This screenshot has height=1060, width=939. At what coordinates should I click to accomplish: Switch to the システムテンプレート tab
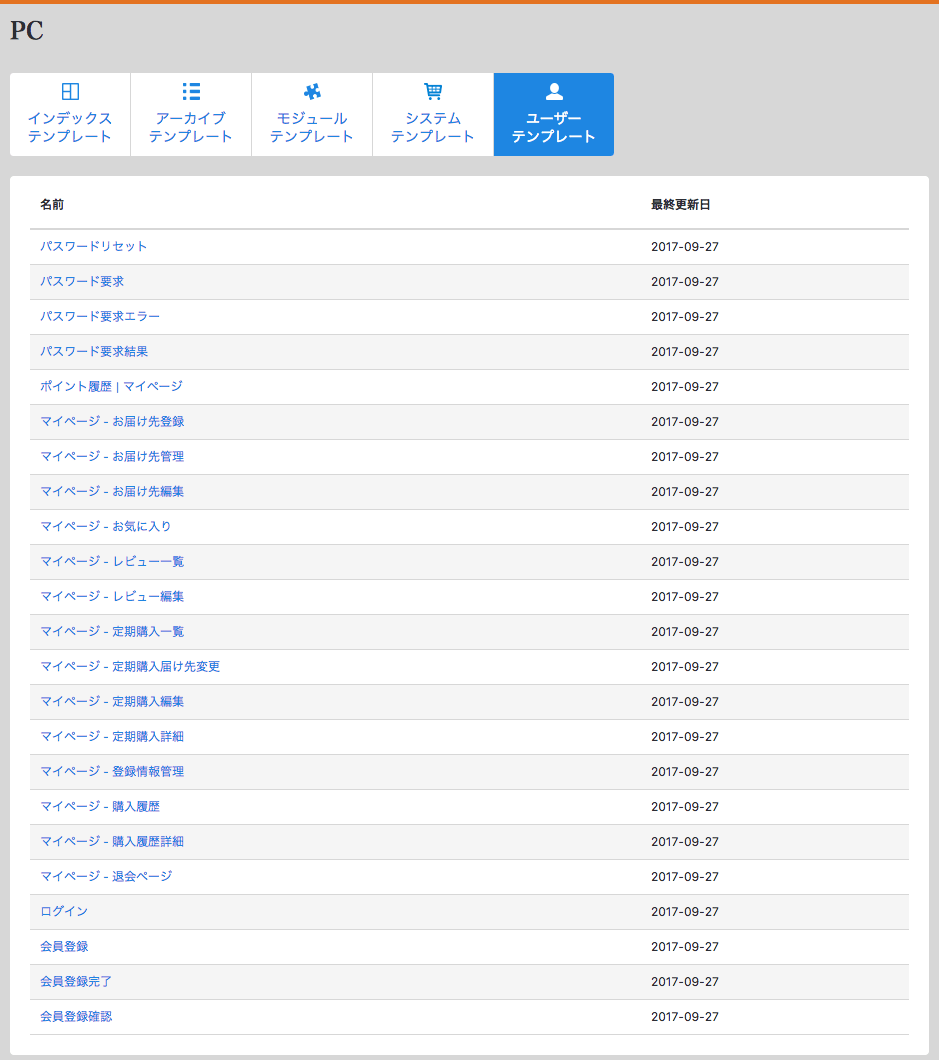[x=433, y=127]
